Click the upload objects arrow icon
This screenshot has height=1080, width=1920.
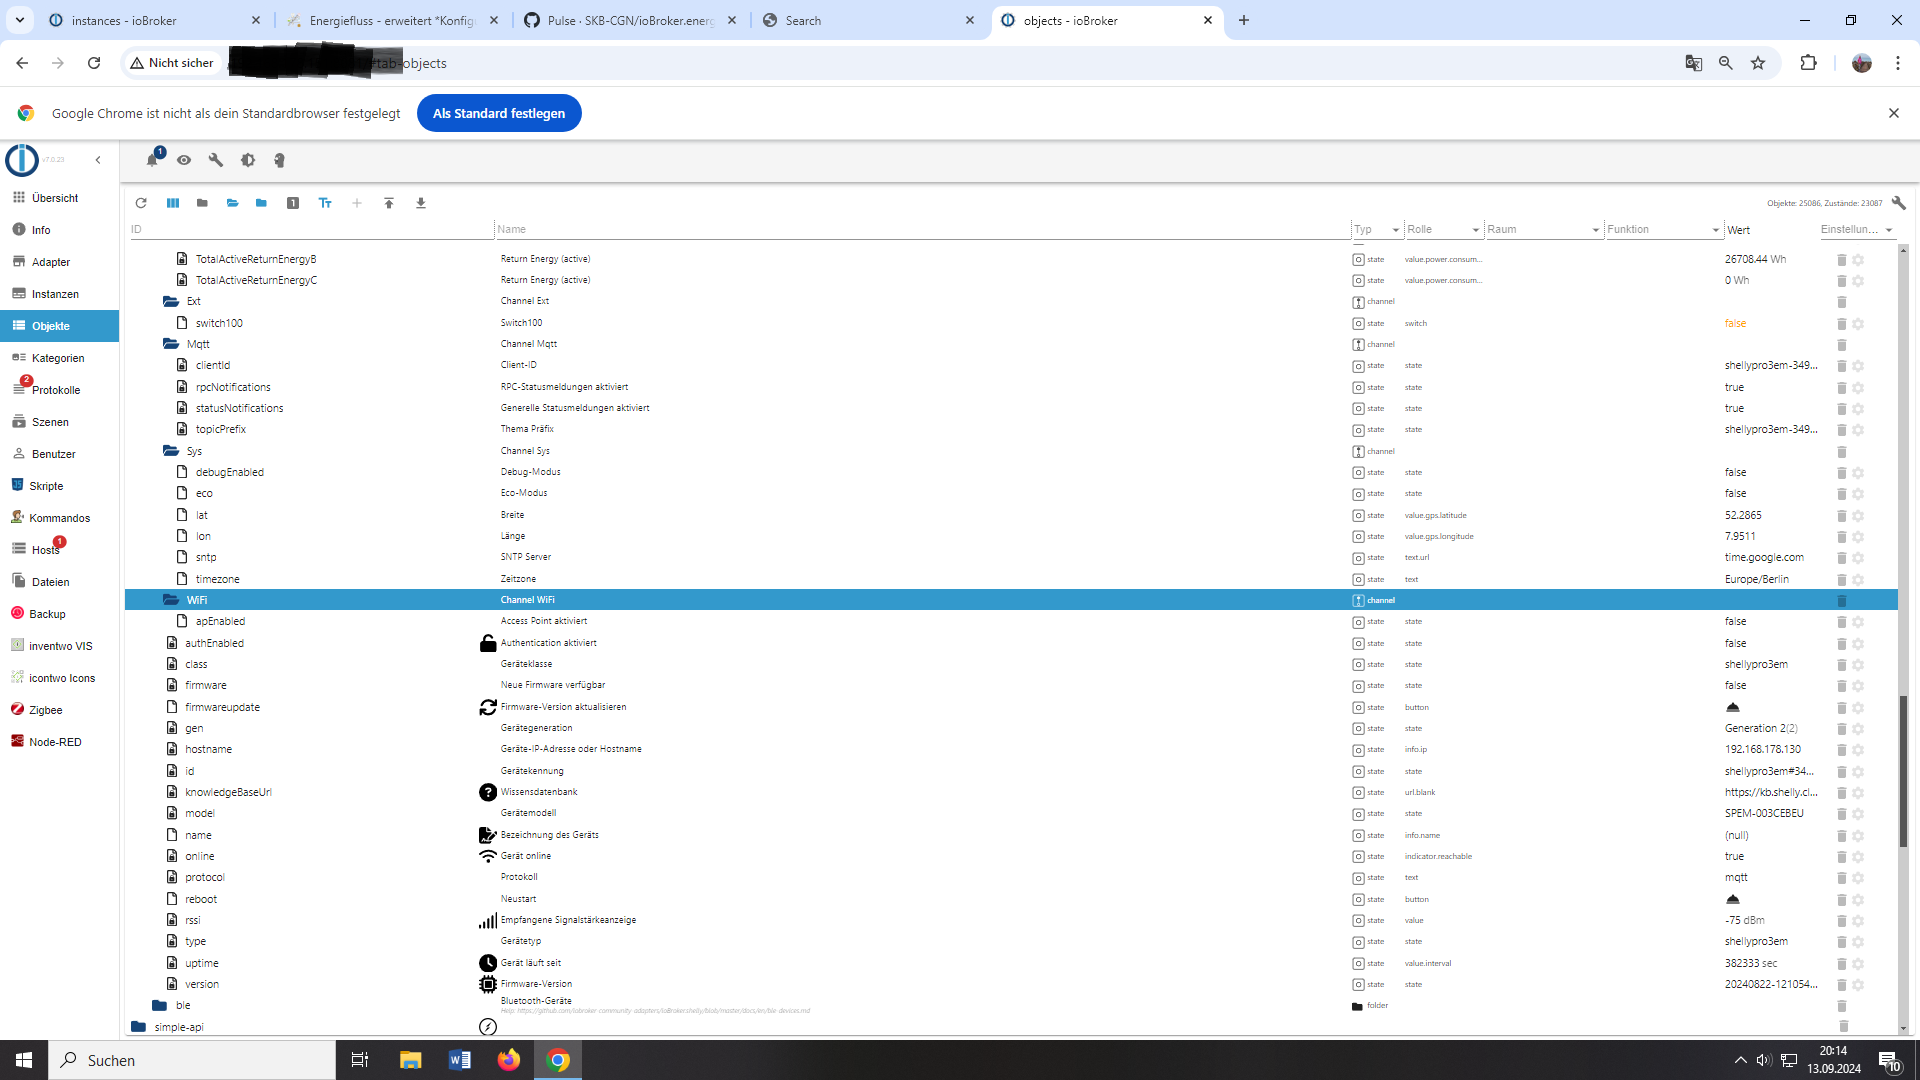point(389,203)
